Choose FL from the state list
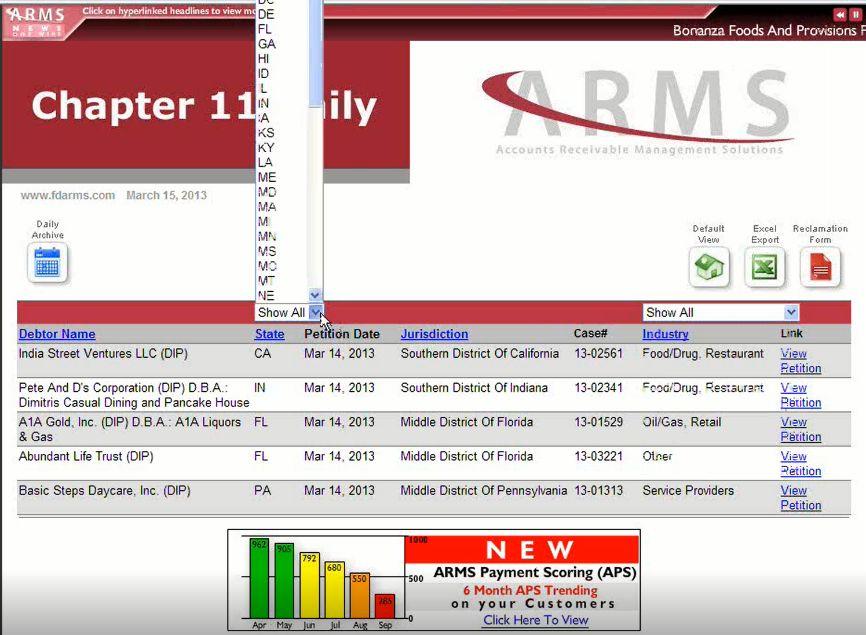Screen dimensions: 866x635 coord(265,29)
